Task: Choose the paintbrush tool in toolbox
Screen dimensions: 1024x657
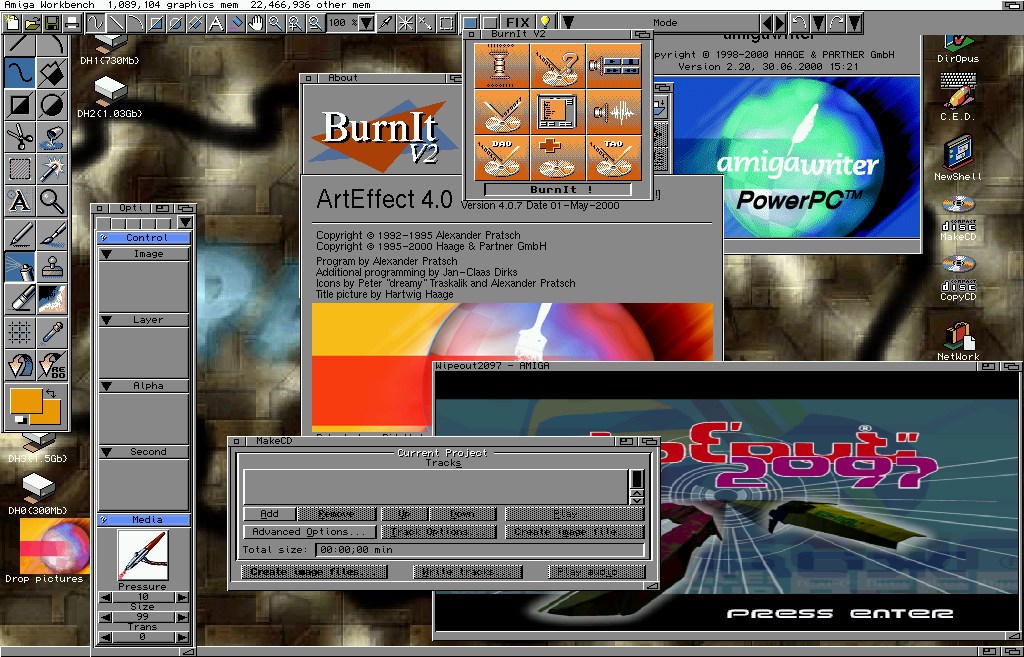Action: pos(52,235)
